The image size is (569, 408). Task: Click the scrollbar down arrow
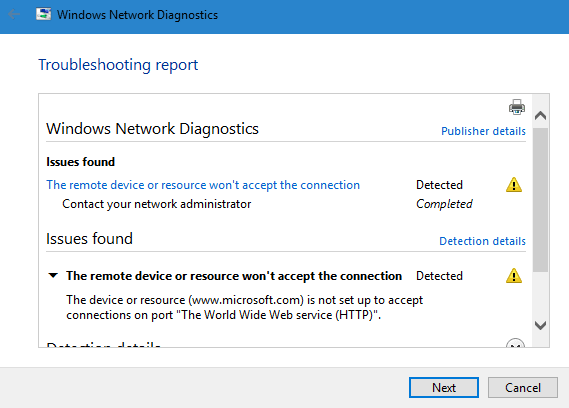coord(541,325)
